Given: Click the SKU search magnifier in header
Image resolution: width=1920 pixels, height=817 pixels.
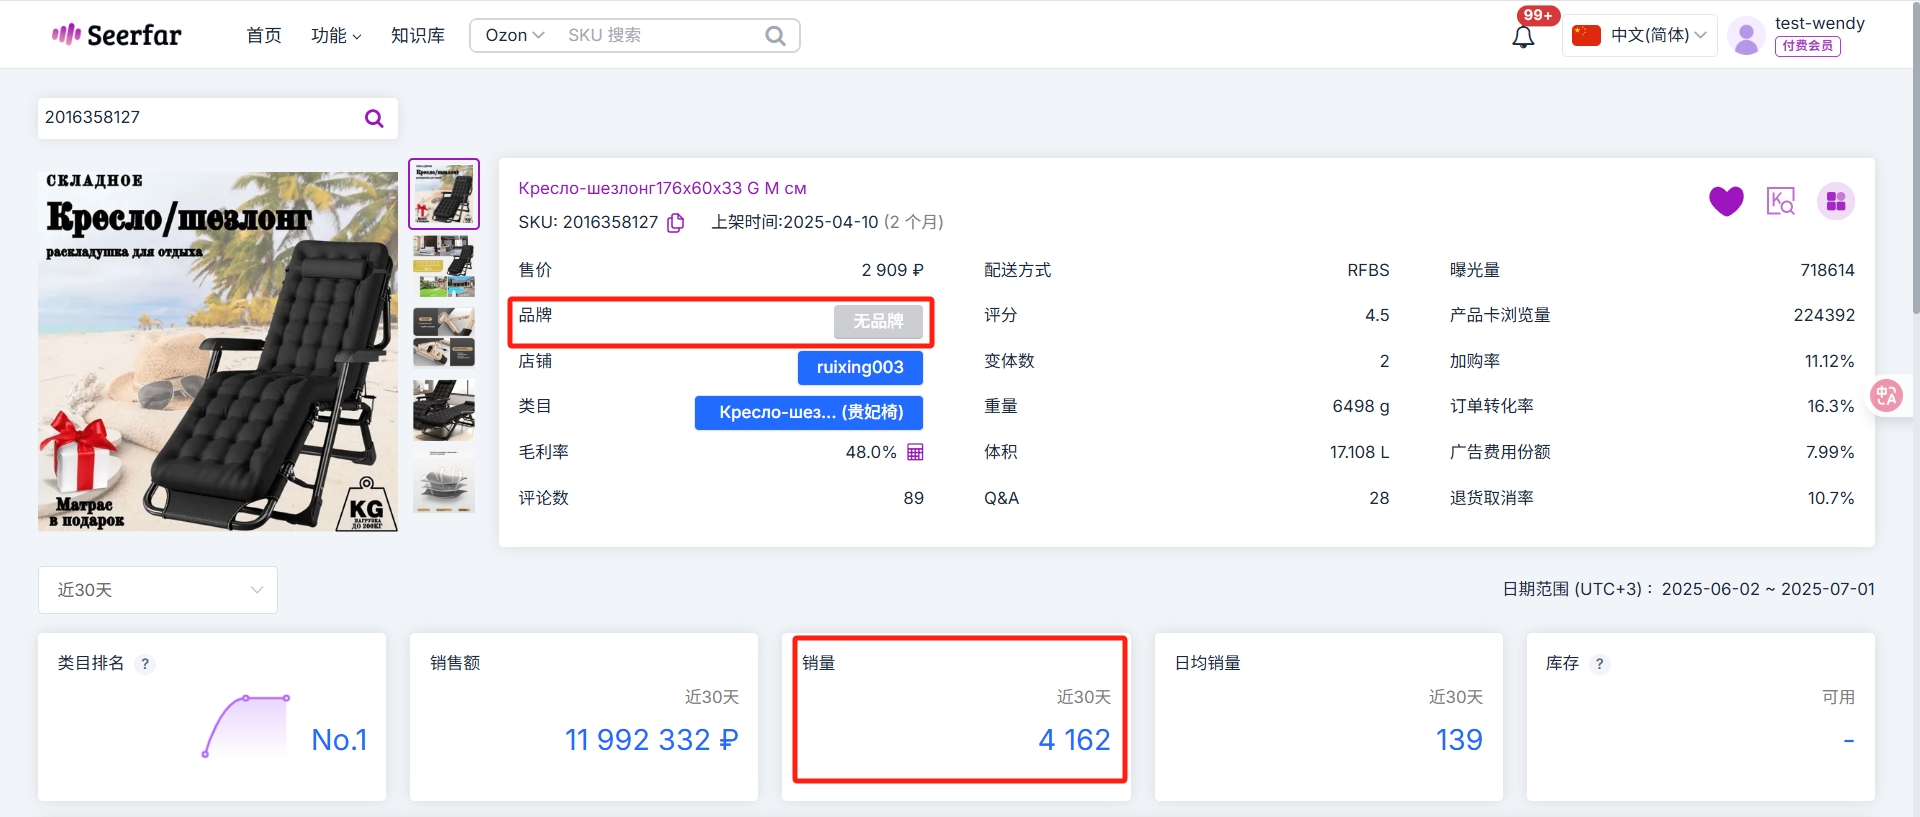Looking at the screenshot, I should (775, 36).
